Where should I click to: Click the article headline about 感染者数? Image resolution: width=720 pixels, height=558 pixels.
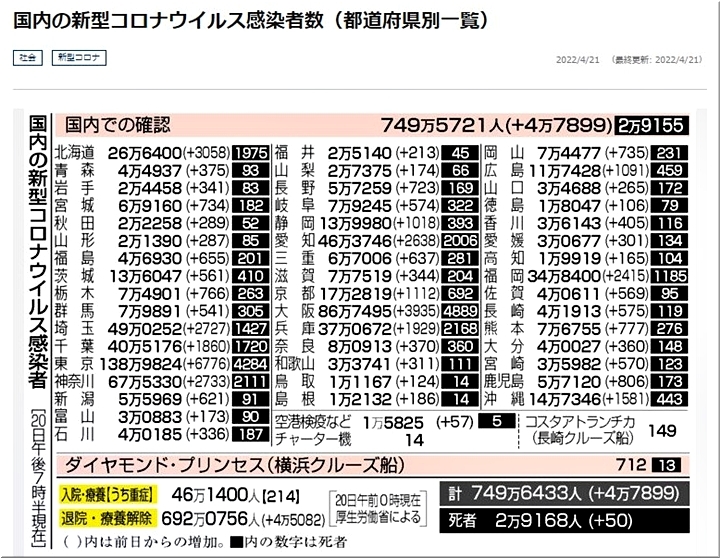click(x=249, y=21)
